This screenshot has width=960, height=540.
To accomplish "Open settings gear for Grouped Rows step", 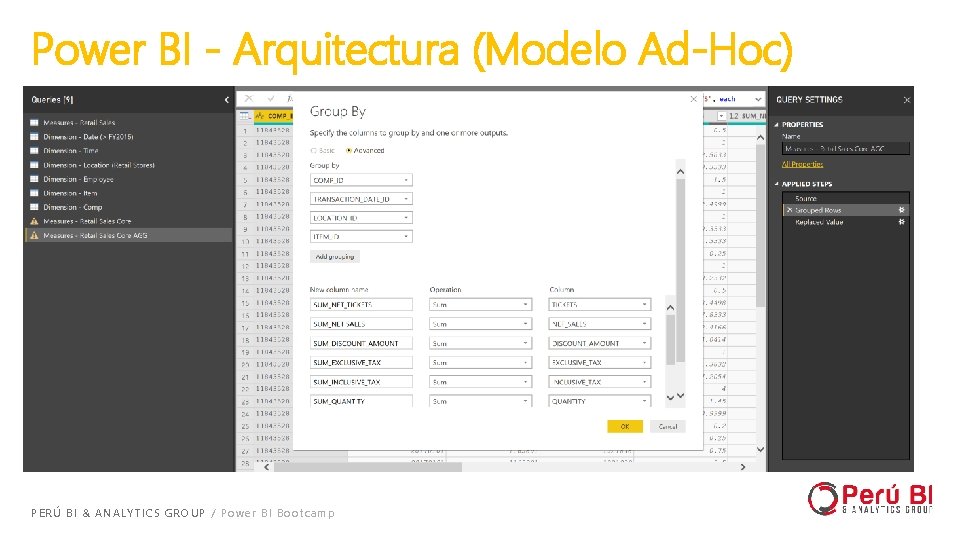I will (901, 210).
